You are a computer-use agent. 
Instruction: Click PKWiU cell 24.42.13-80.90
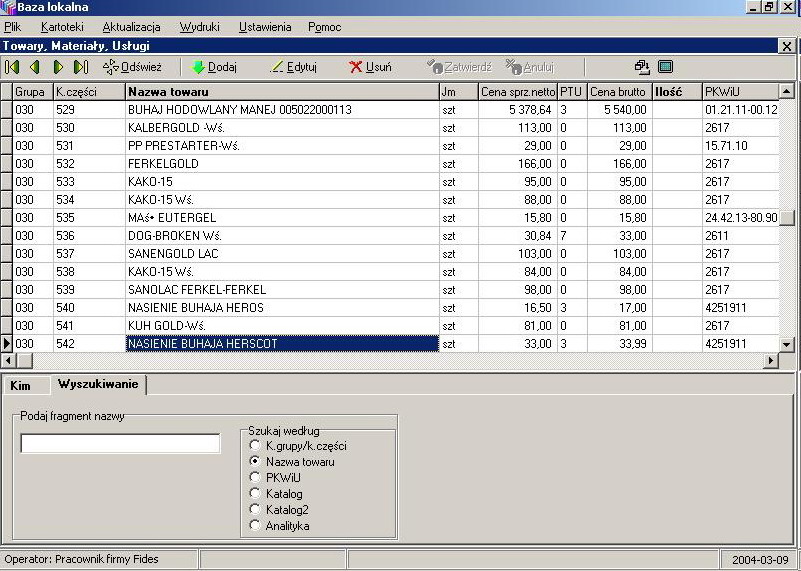tap(741, 218)
